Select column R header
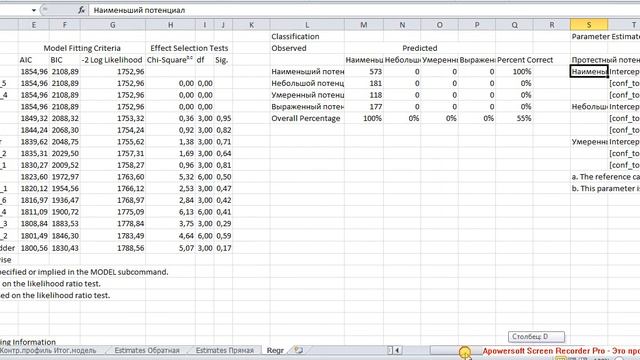The image size is (640, 360). coord(552,25)
